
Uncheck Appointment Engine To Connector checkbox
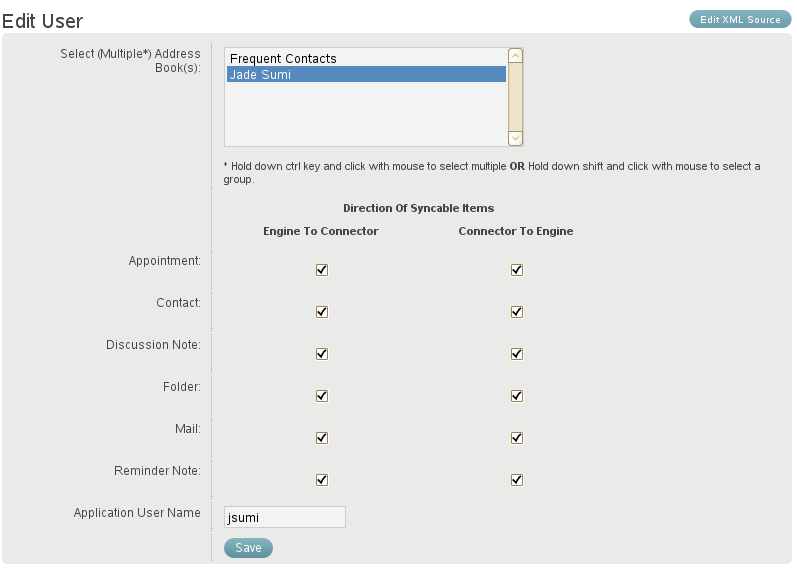click(322, 270)
